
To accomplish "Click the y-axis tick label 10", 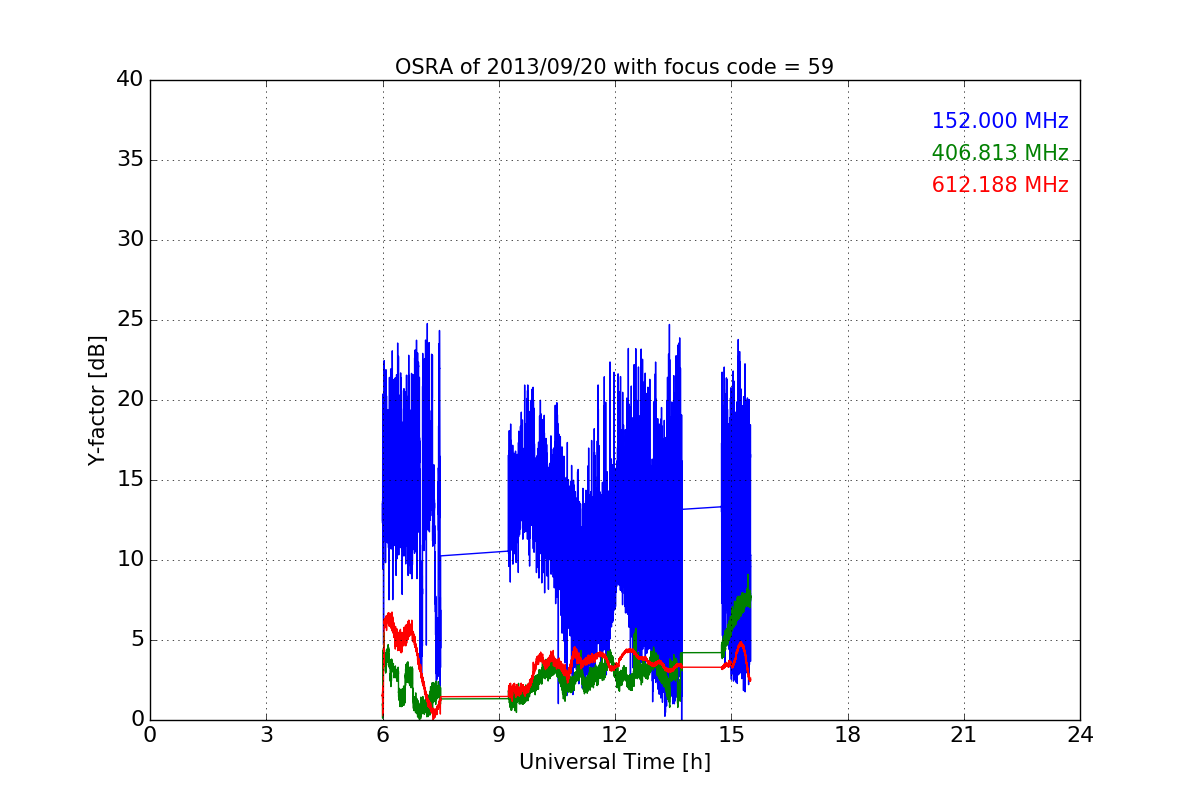I will (x=130, y=560).
